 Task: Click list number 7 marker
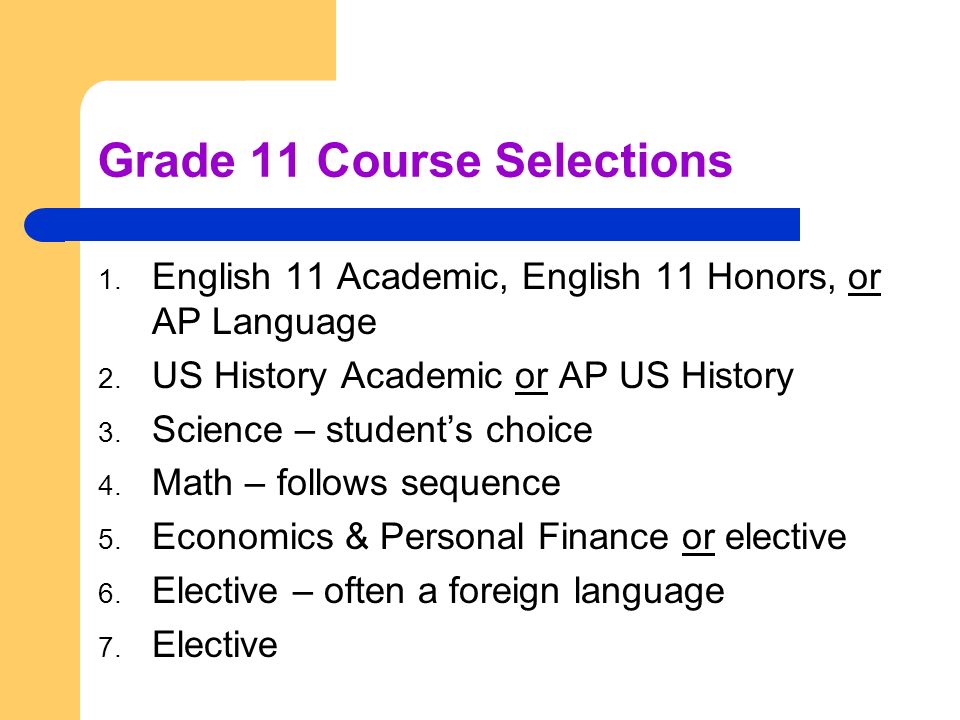[x=109, y=648]
